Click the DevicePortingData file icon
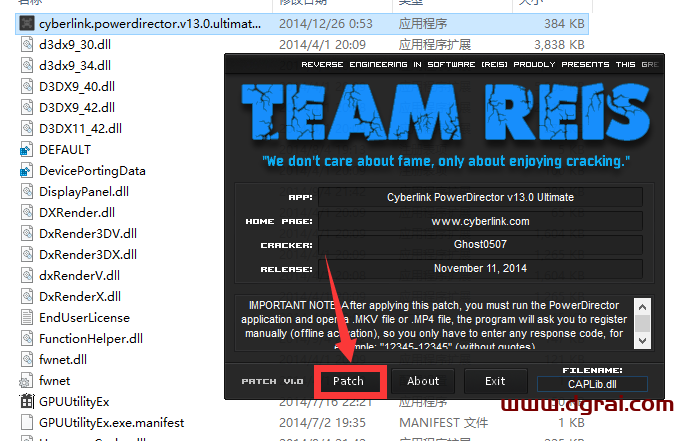This screenshot has height=441, width=700. tap(26, 171)
